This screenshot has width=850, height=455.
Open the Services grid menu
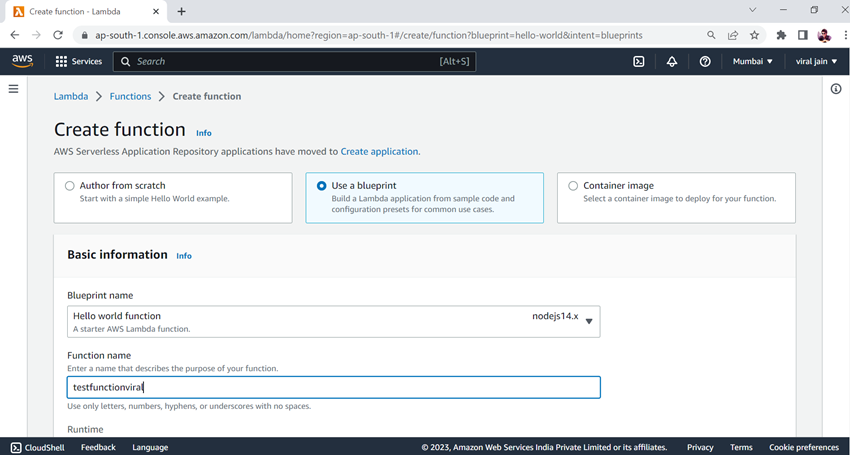click(x=61, y=61)
